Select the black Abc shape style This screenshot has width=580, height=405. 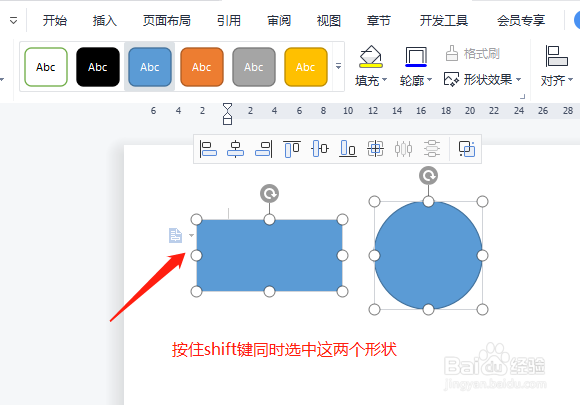click(x=98, y=67)
